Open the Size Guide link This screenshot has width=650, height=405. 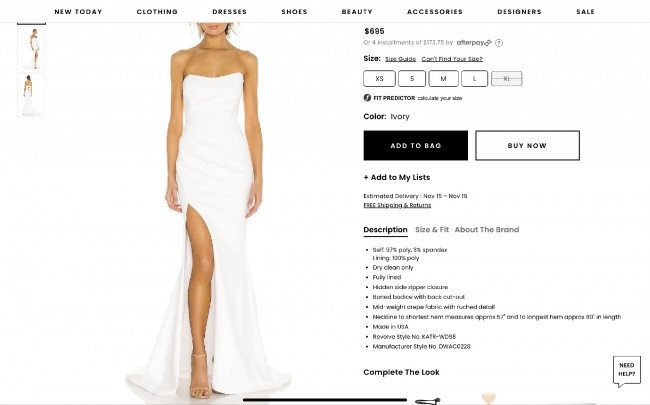[x=400, y=59]
